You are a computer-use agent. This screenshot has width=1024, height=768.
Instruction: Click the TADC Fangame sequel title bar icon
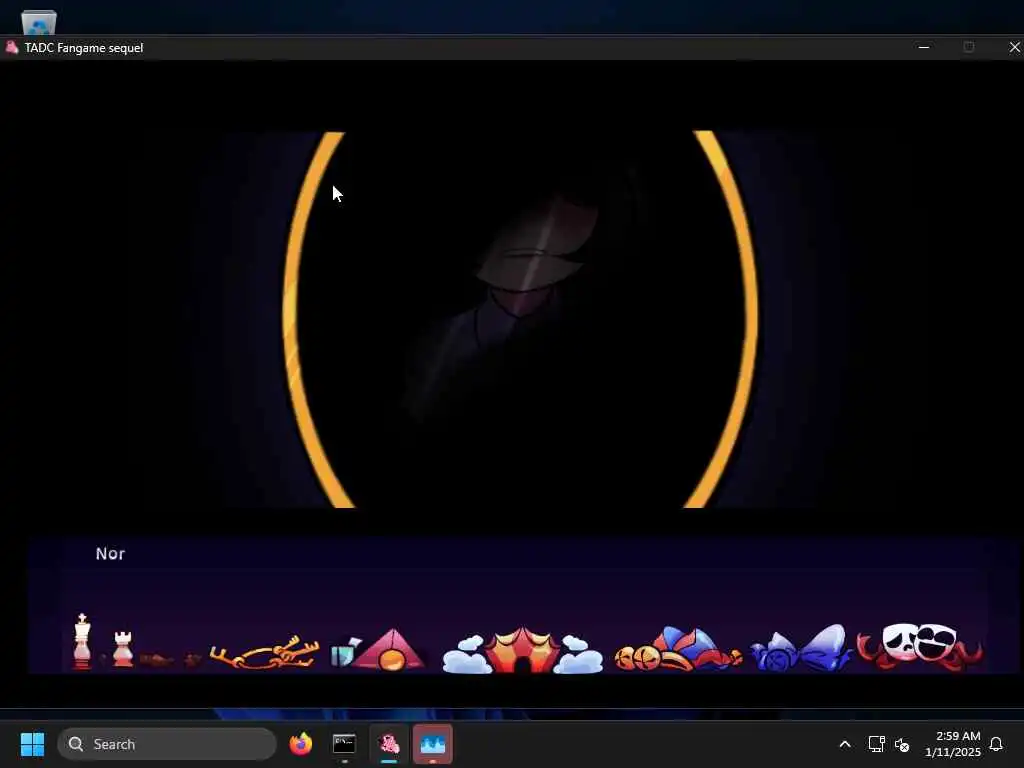[x=11, y=48]
